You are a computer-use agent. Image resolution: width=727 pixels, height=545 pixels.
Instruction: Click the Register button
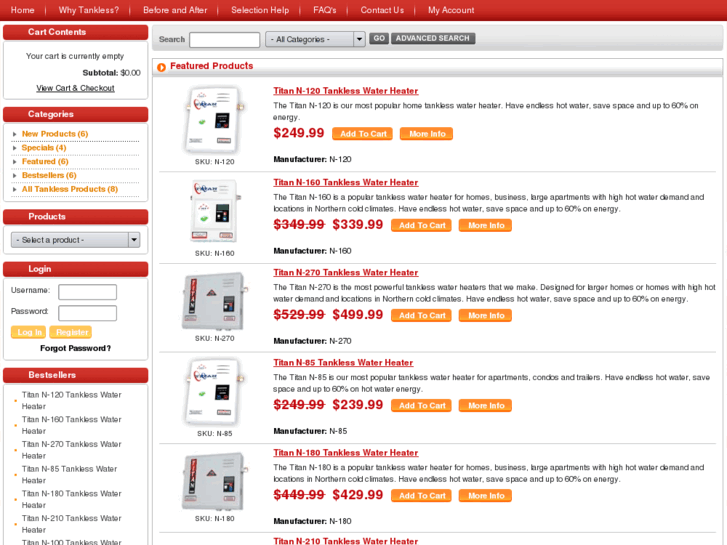pos(70,332)
